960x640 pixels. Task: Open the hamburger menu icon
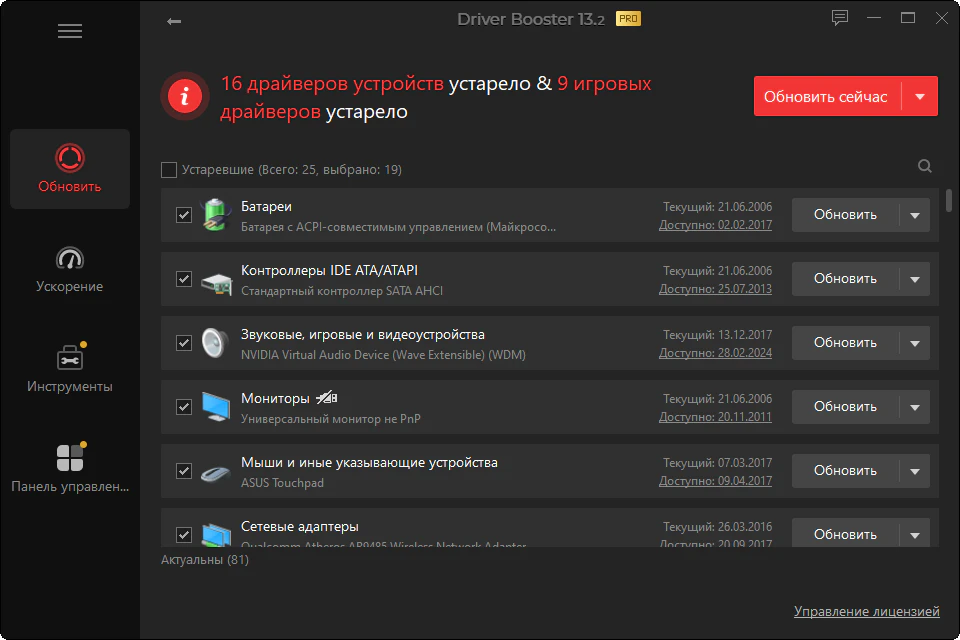(70, 31)
